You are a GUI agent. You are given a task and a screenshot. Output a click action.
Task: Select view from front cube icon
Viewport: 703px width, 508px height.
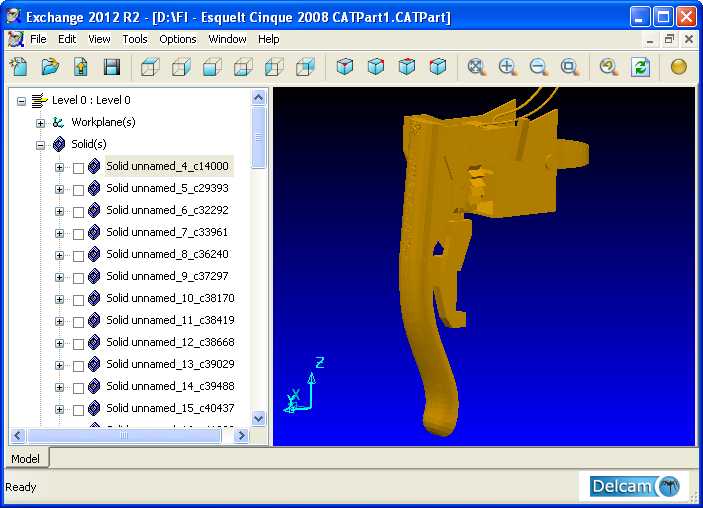[x=212, y=67]
